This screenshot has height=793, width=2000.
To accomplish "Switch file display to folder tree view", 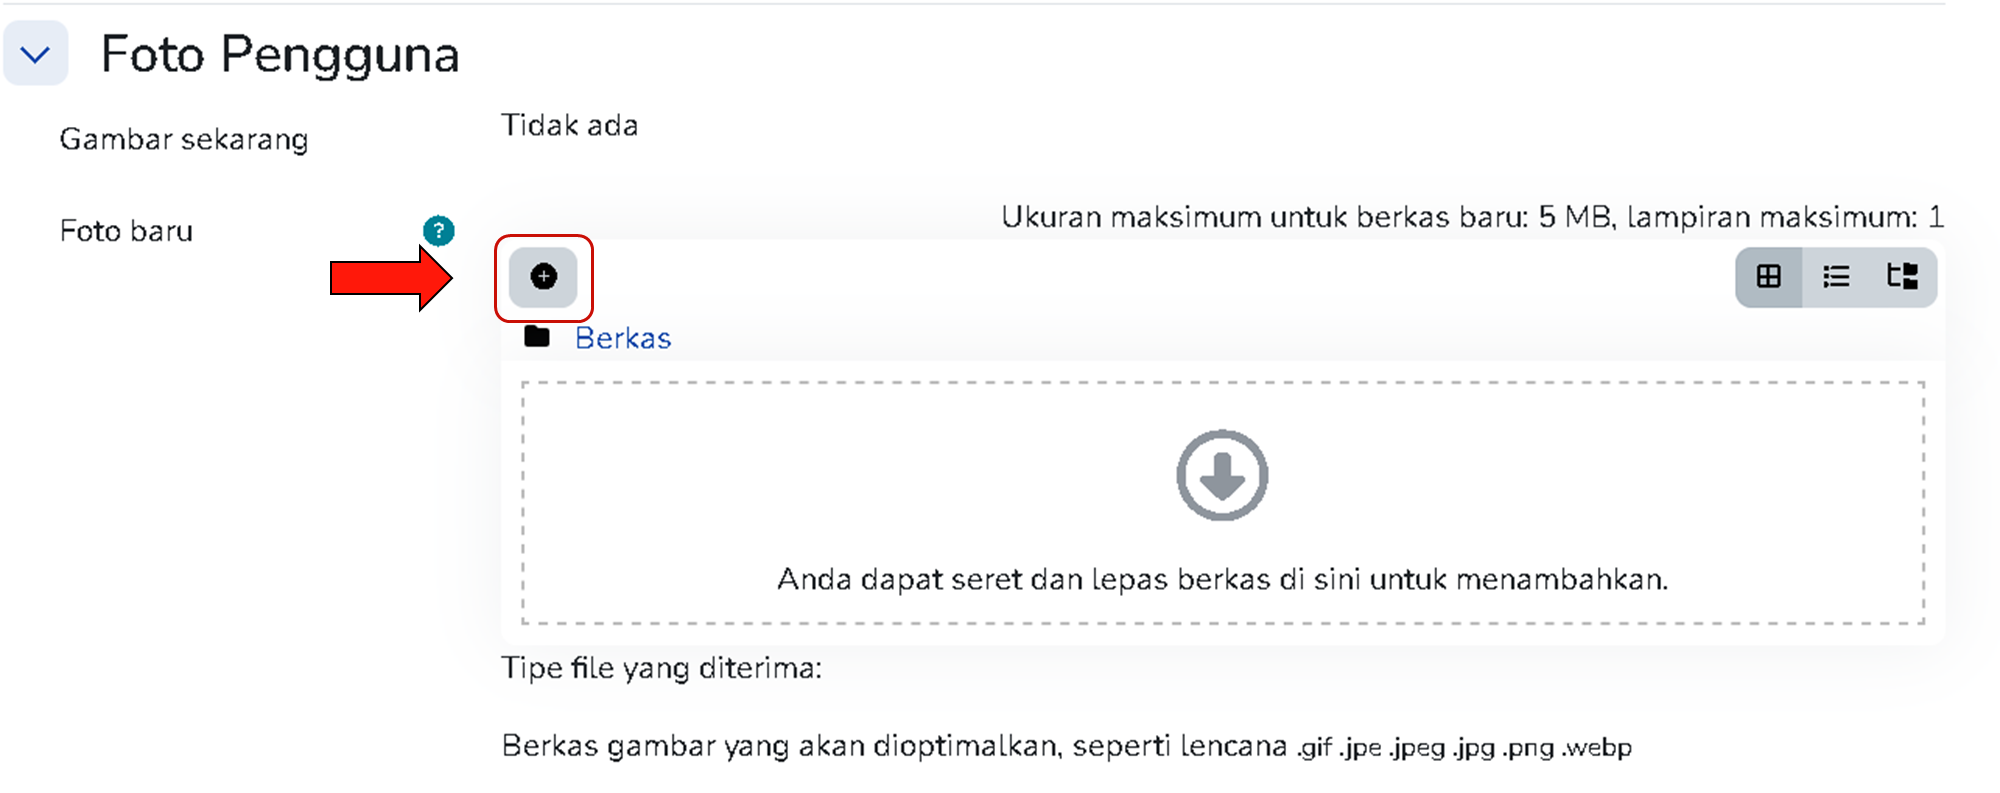I will [x=1902, y=277].
